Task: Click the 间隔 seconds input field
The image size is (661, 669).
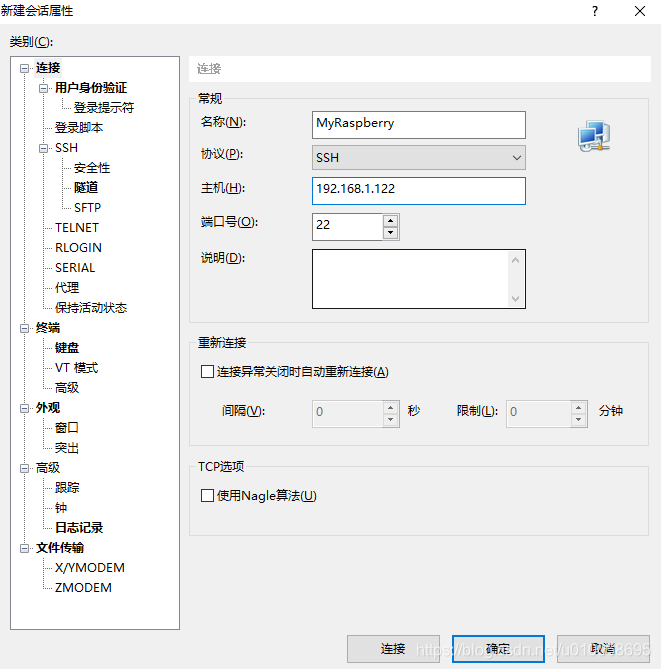Action: coord(347,413)
